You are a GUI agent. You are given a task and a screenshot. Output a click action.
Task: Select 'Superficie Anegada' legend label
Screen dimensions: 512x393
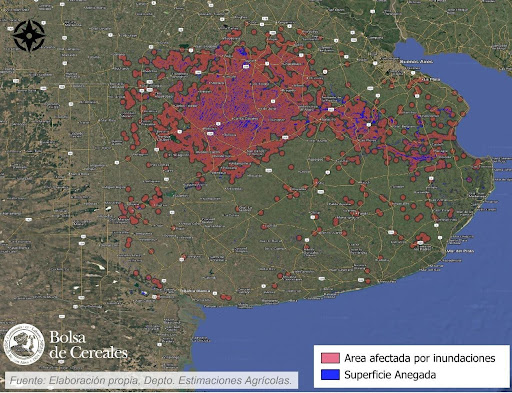coord(390,375)
